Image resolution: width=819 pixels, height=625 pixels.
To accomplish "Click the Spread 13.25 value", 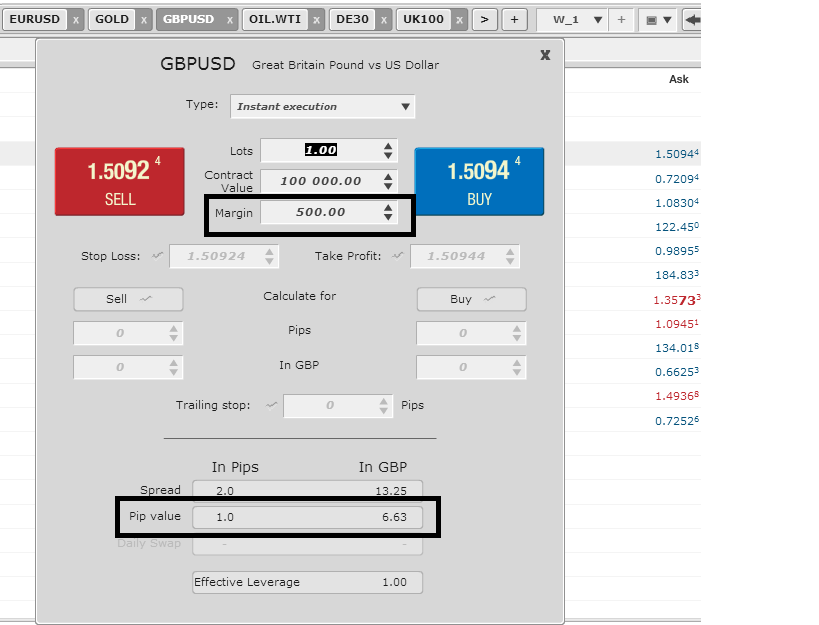I will click(x=391, y=491).
